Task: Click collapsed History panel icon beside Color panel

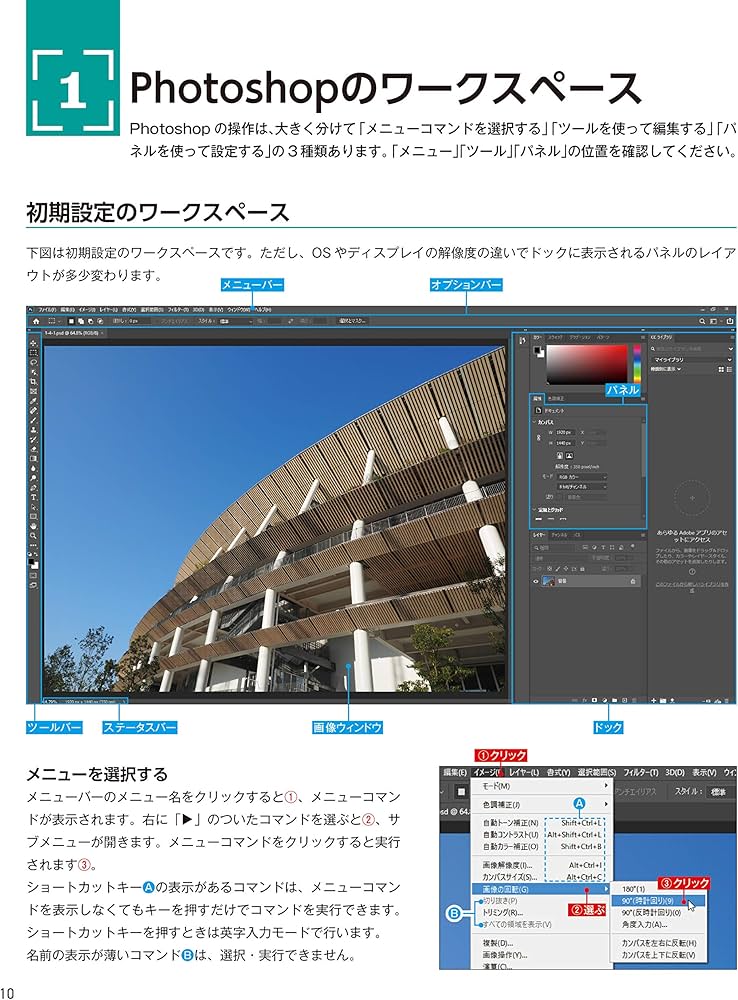Action: point(522,341)
